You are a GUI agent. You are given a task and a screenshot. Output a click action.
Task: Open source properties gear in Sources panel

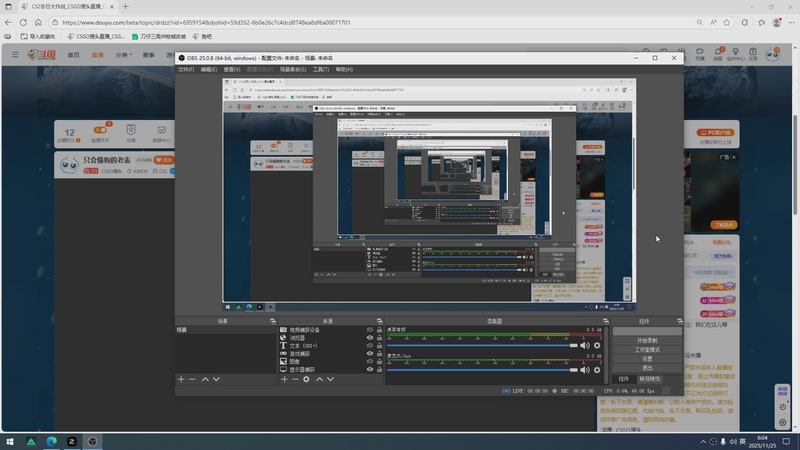coord(306,379)
